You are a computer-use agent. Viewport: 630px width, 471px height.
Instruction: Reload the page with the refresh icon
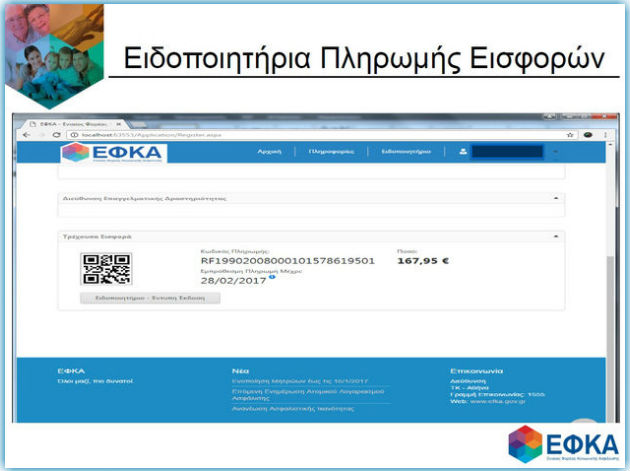pyautogui.click(x=57, y=135)
